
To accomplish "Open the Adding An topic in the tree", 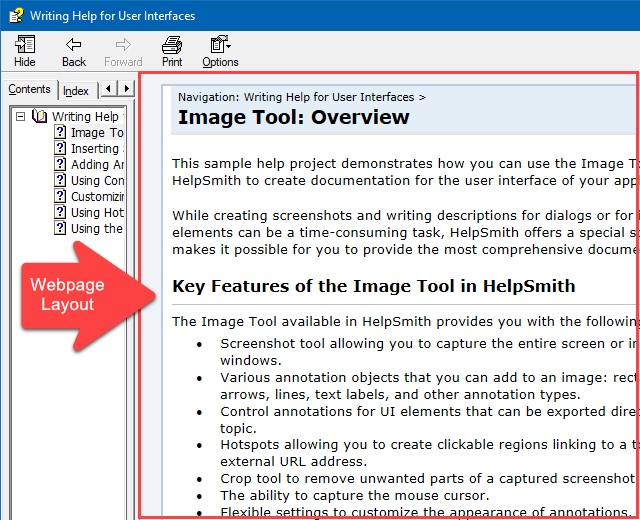I will point(97,164).
